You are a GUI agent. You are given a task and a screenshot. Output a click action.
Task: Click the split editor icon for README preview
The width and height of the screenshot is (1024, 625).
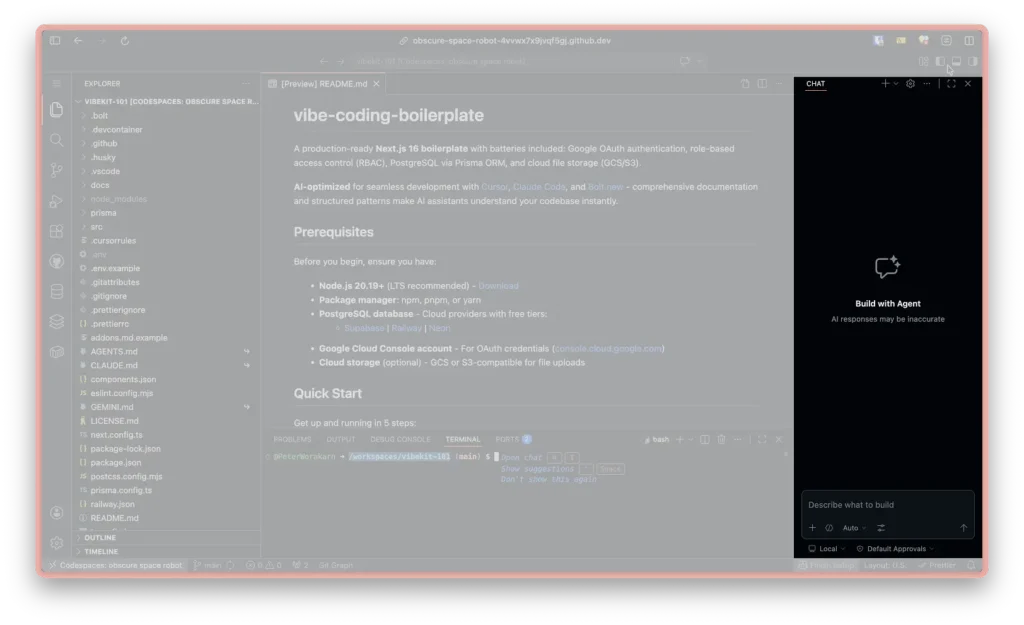click(762, 84)
